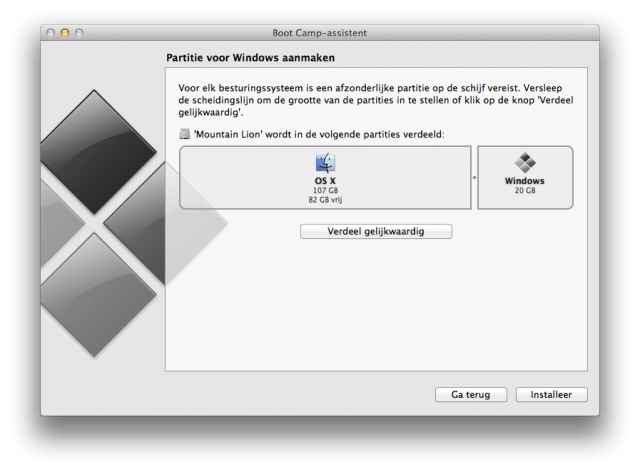Click the partition divider handle dot
Viewport: 640px width, 472px height.
(475, 177)
